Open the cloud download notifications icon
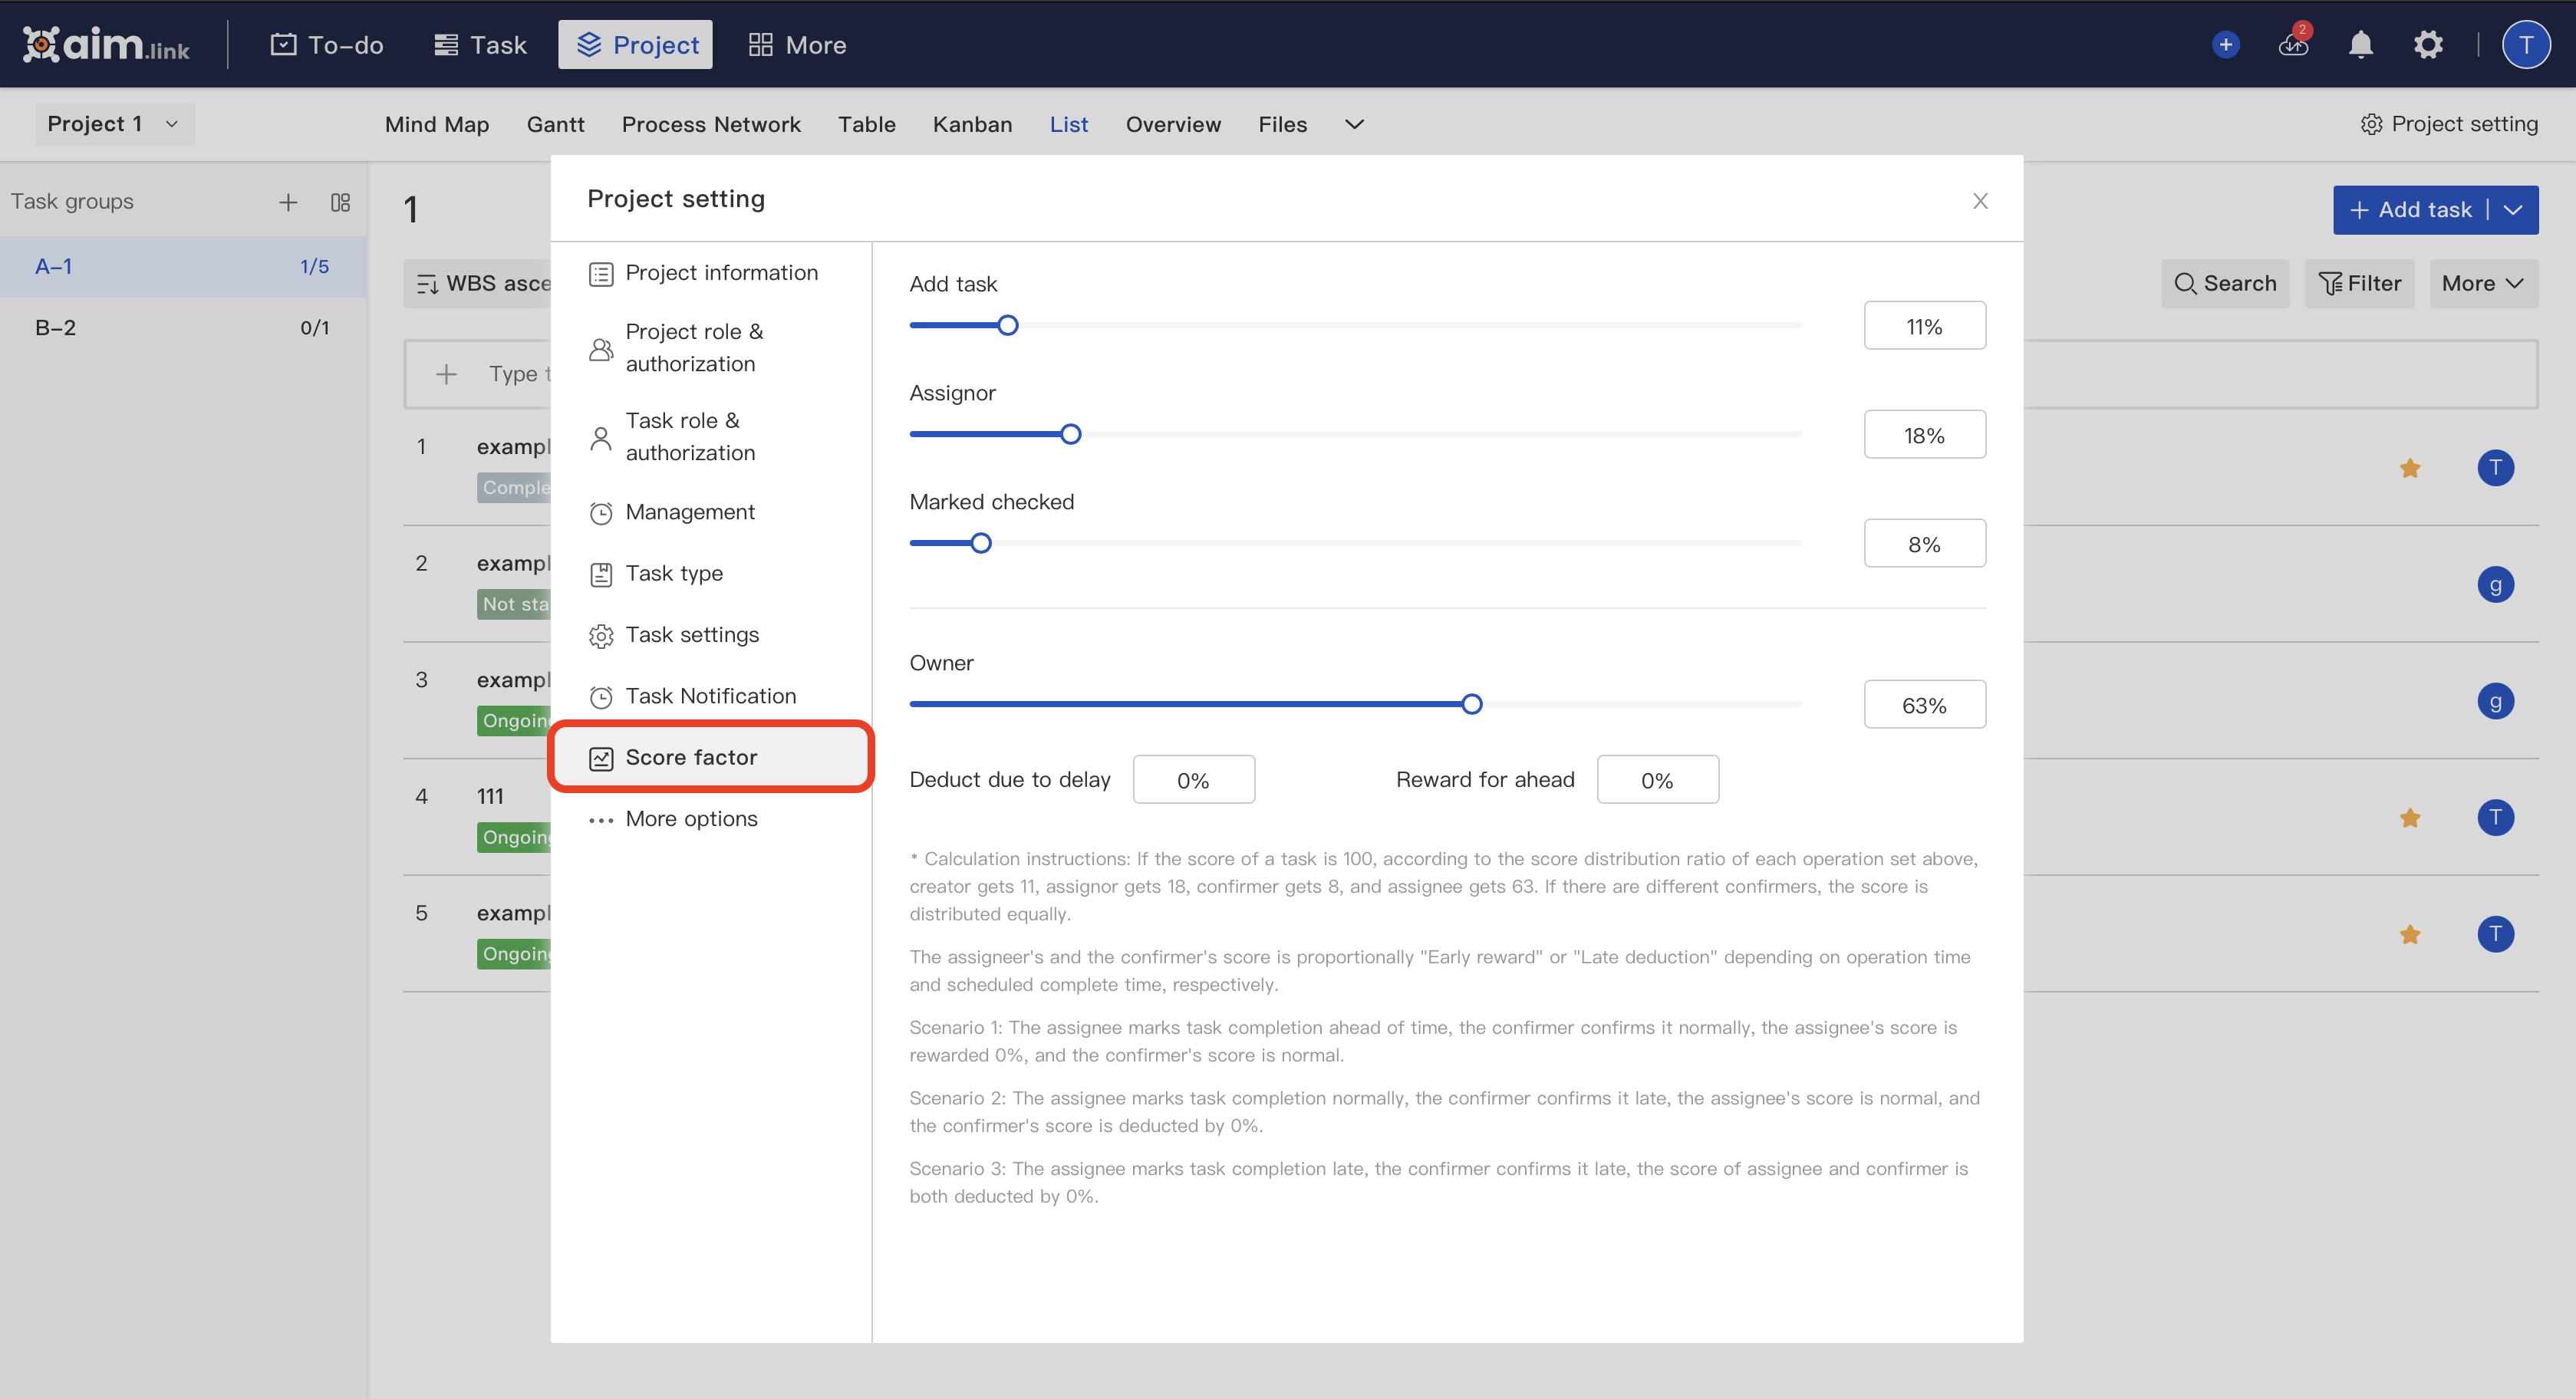The image size is (2576, 1399). [2293, 45]
